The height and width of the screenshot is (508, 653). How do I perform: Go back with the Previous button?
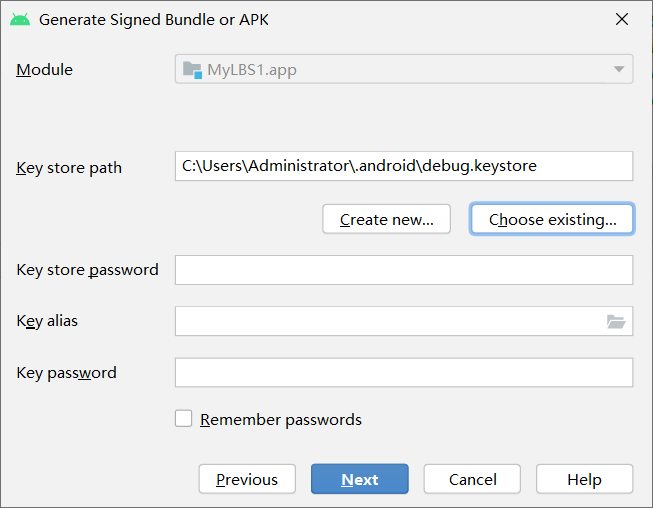[x=247, y=479]
